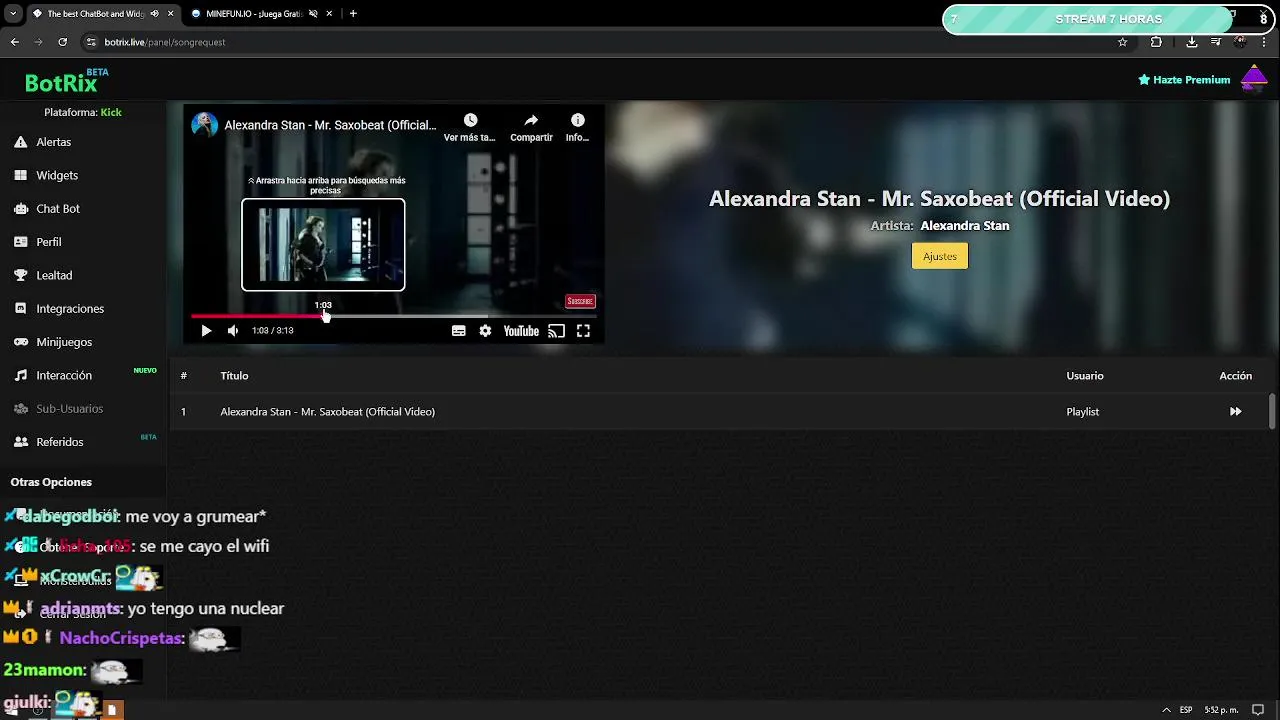Play the YouTube video
The height and width of the screenshot is (720, 1280).
206,331
